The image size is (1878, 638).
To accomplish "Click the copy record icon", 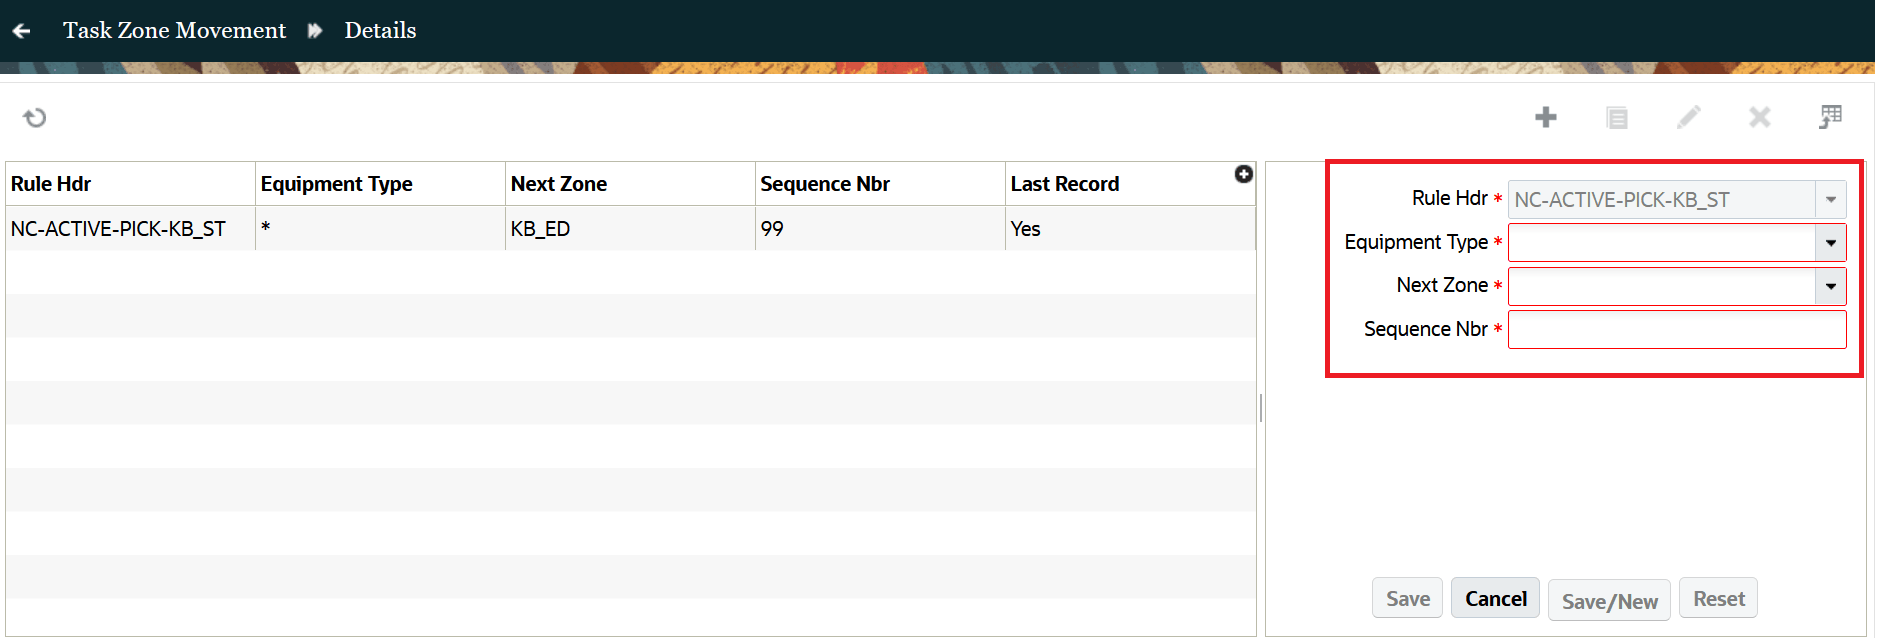I will (1617, 118).
